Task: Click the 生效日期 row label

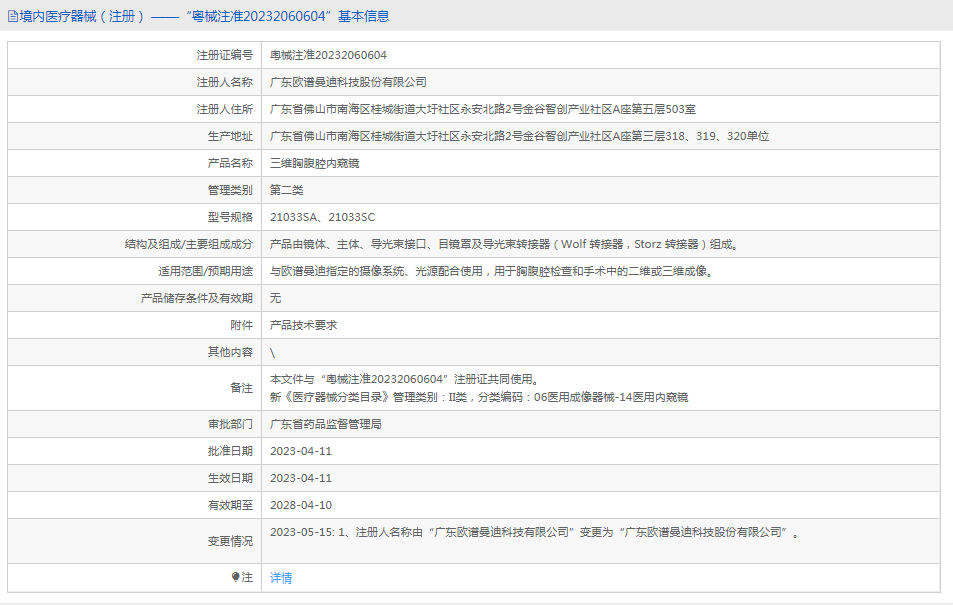Action: [230, 479]
